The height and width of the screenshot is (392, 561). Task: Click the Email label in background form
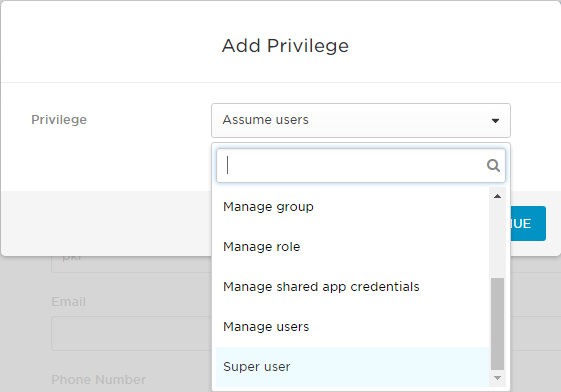click(69, 302)
